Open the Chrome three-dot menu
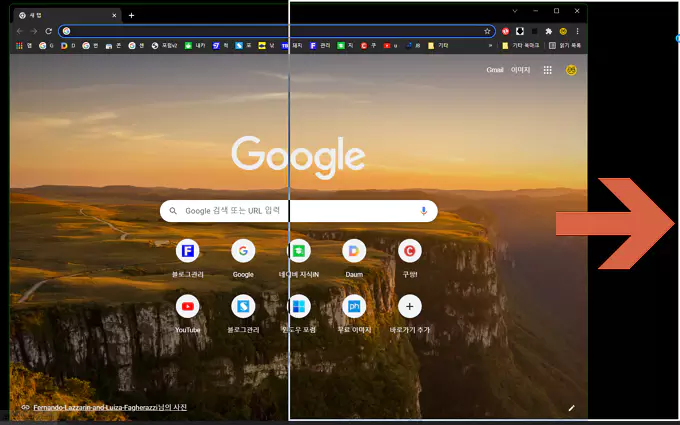The width and height of the screenshot is (680, 425). [577, 31]
